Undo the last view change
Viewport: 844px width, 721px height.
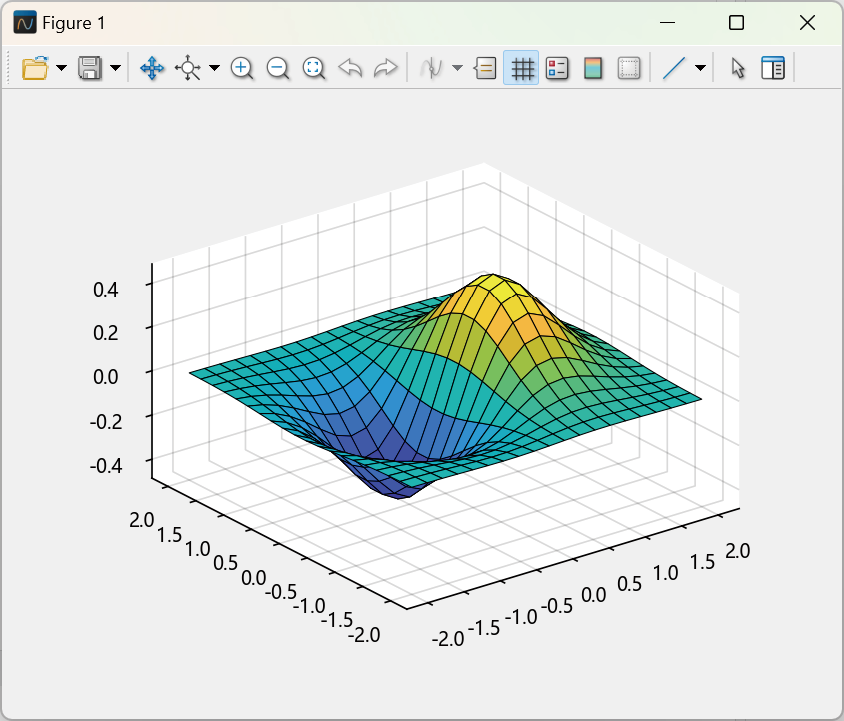(x=350, y=68)
